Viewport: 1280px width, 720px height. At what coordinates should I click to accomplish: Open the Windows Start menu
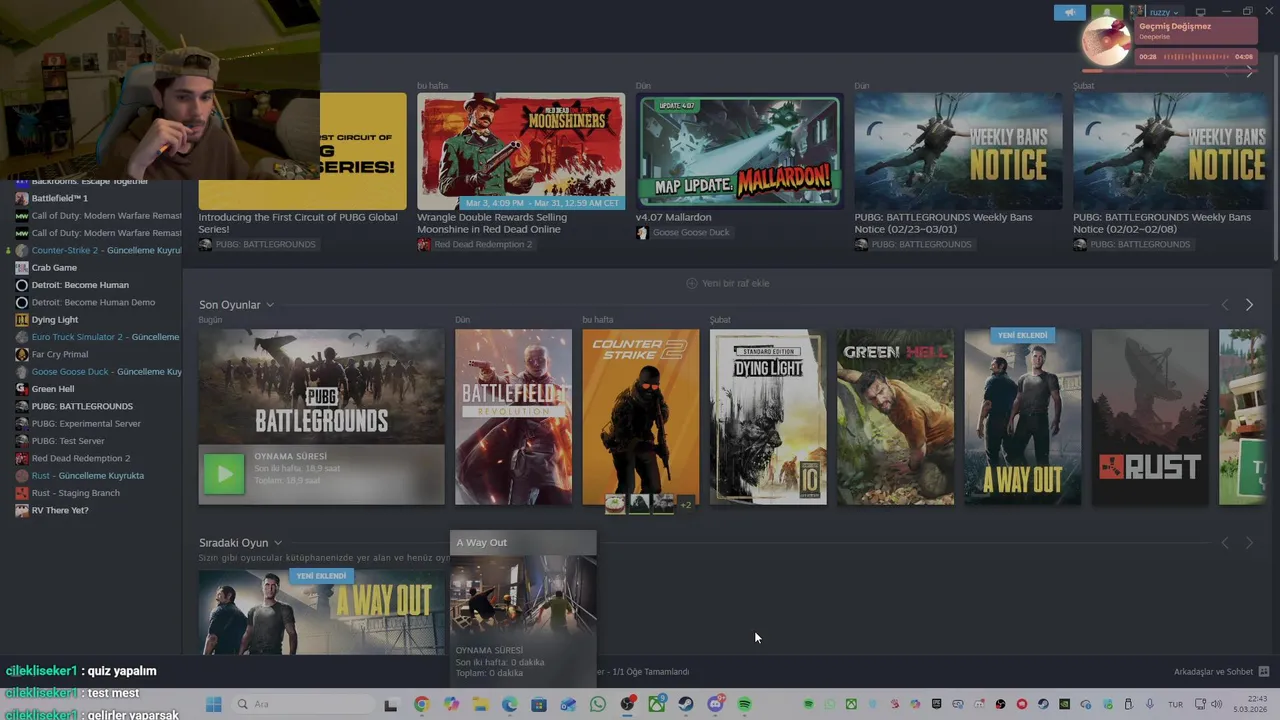213,704
